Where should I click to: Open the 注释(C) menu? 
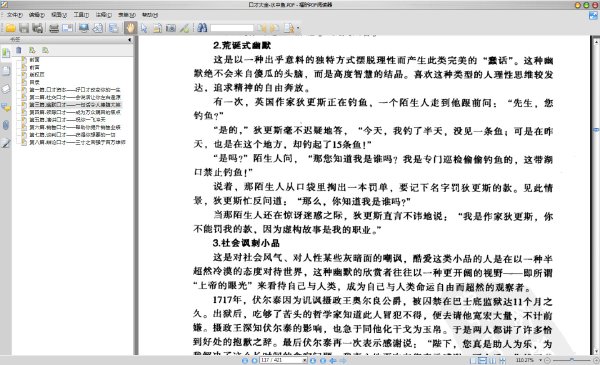tap(104, 15)
